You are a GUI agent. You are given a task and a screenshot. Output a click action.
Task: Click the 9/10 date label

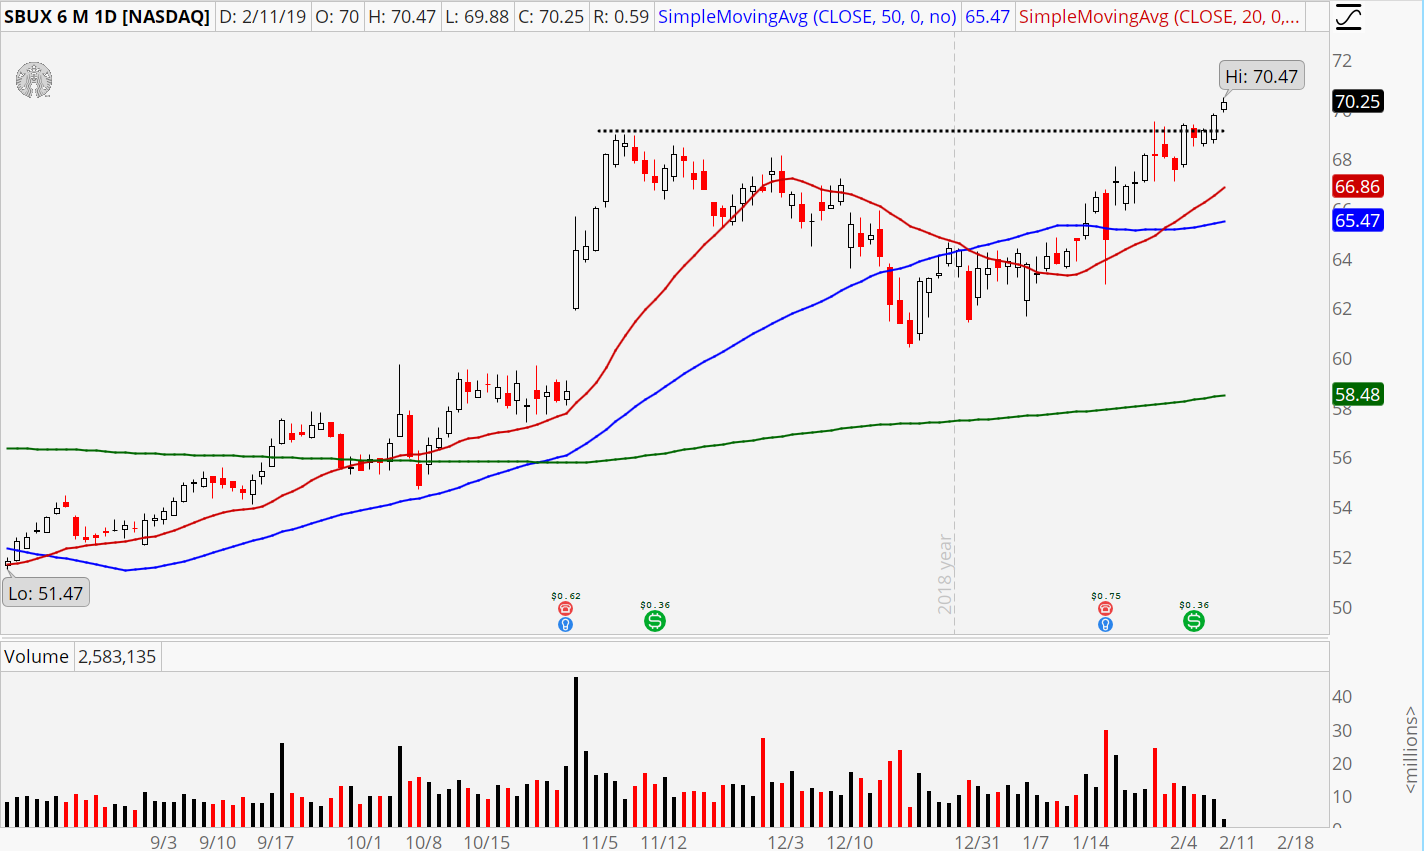[218, 842]
